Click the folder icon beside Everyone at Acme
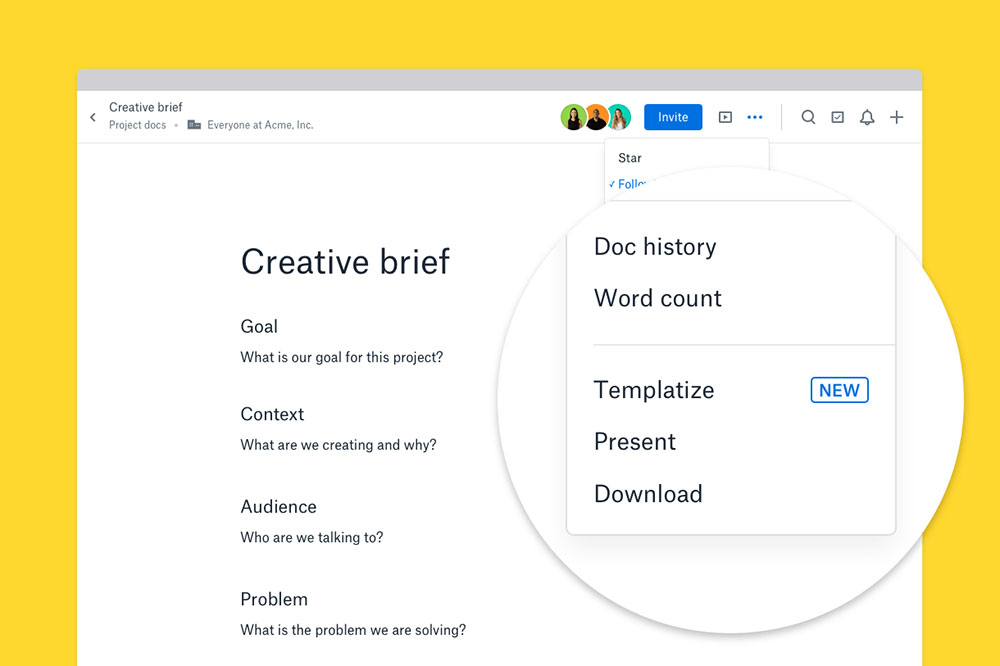Viewport: 1000px width, 666px height. click(194, 124)
